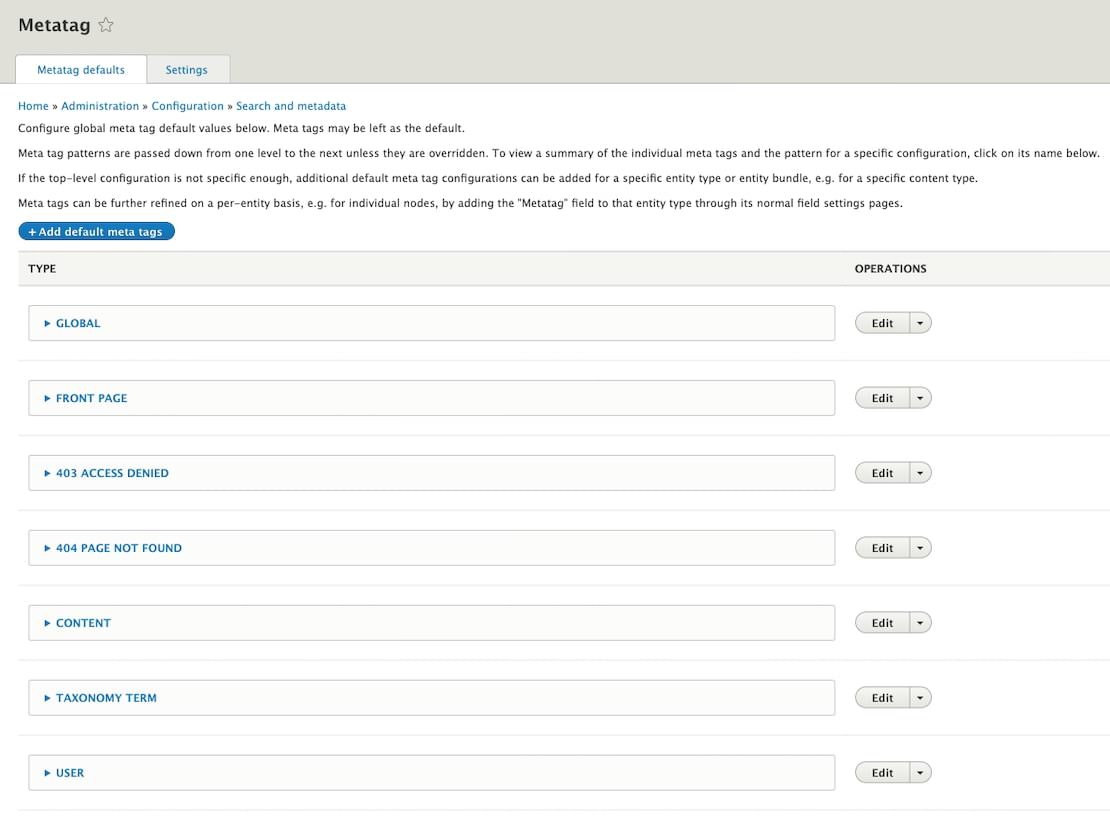Screen dimensions: 1110x822
Task: Expand the Global meta tag row
Action: coord(78,324)
